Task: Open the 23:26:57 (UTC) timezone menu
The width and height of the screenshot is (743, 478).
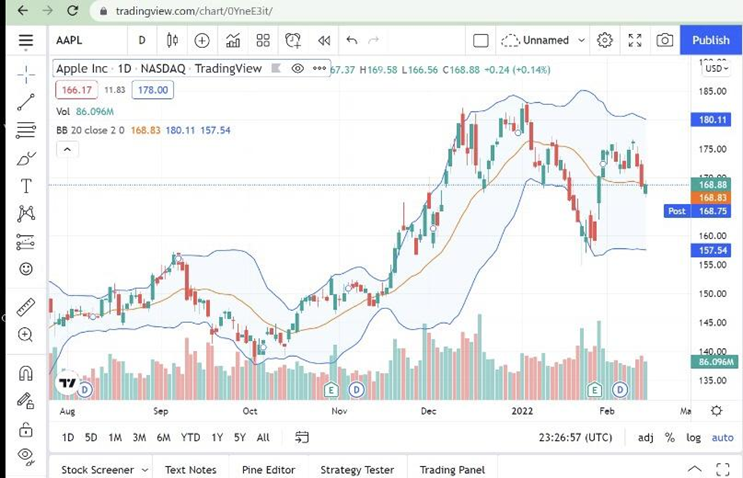Action: pyautogui.click(x=575, y=437)
